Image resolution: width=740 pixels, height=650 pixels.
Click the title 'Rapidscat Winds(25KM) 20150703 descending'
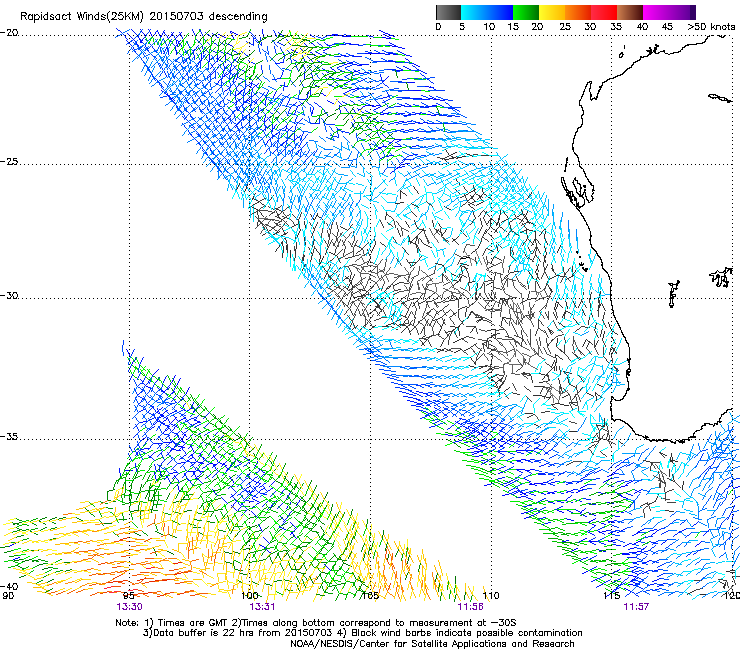pos(143,17)
